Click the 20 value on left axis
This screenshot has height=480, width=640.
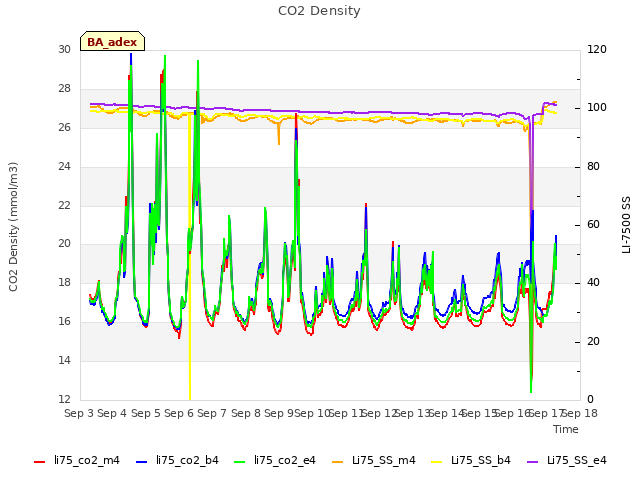[64, 244]
